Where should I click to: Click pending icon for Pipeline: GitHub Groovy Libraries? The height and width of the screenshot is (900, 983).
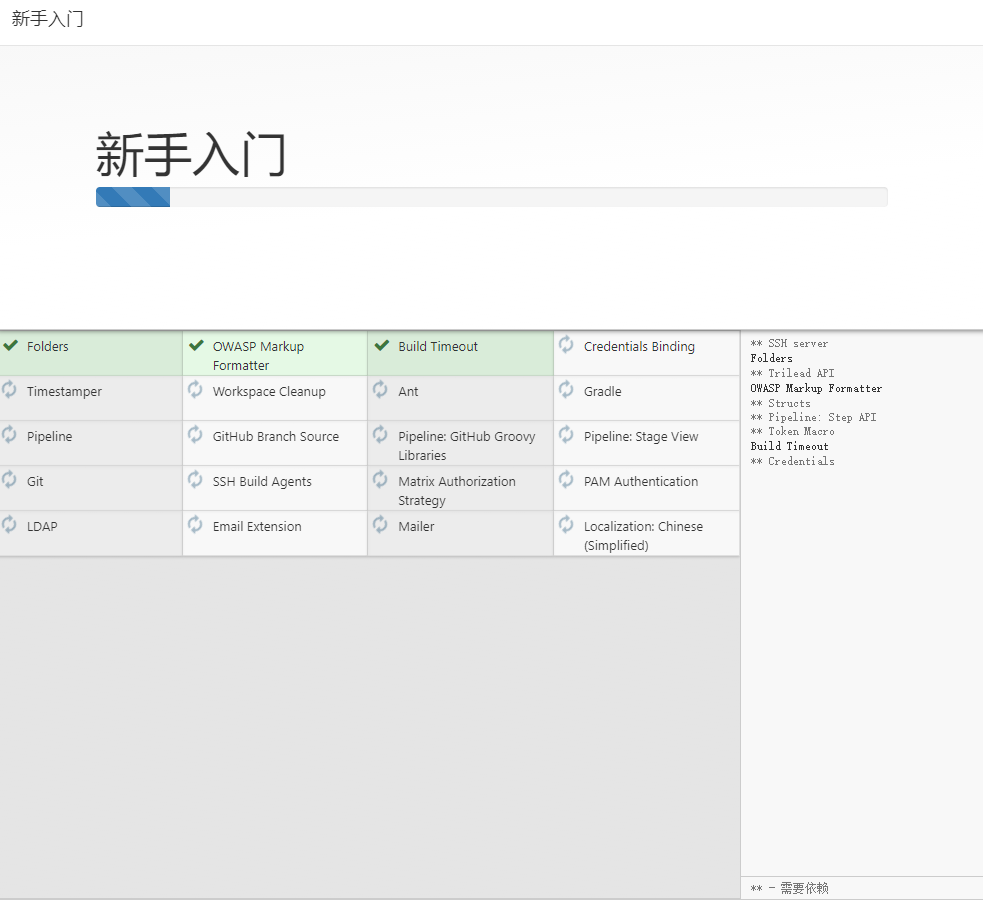(x=380, y=434)
